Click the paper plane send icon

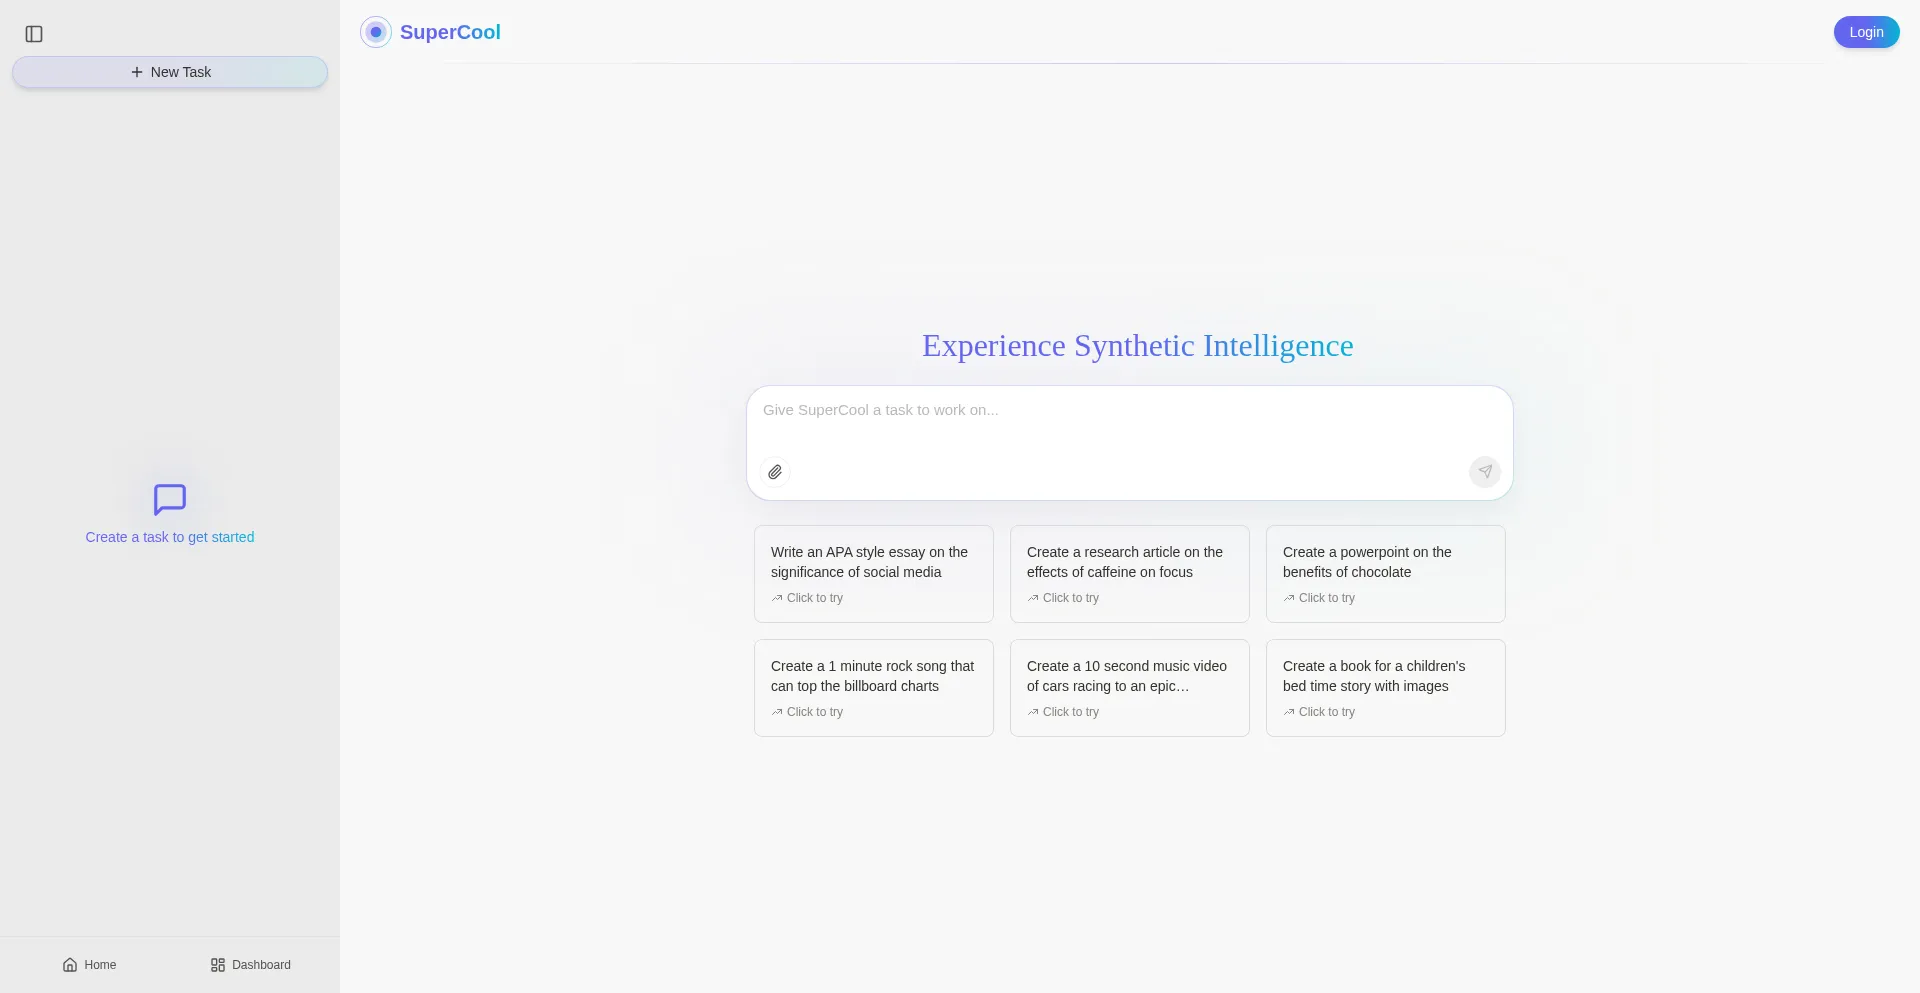[x=1485, y=472]
